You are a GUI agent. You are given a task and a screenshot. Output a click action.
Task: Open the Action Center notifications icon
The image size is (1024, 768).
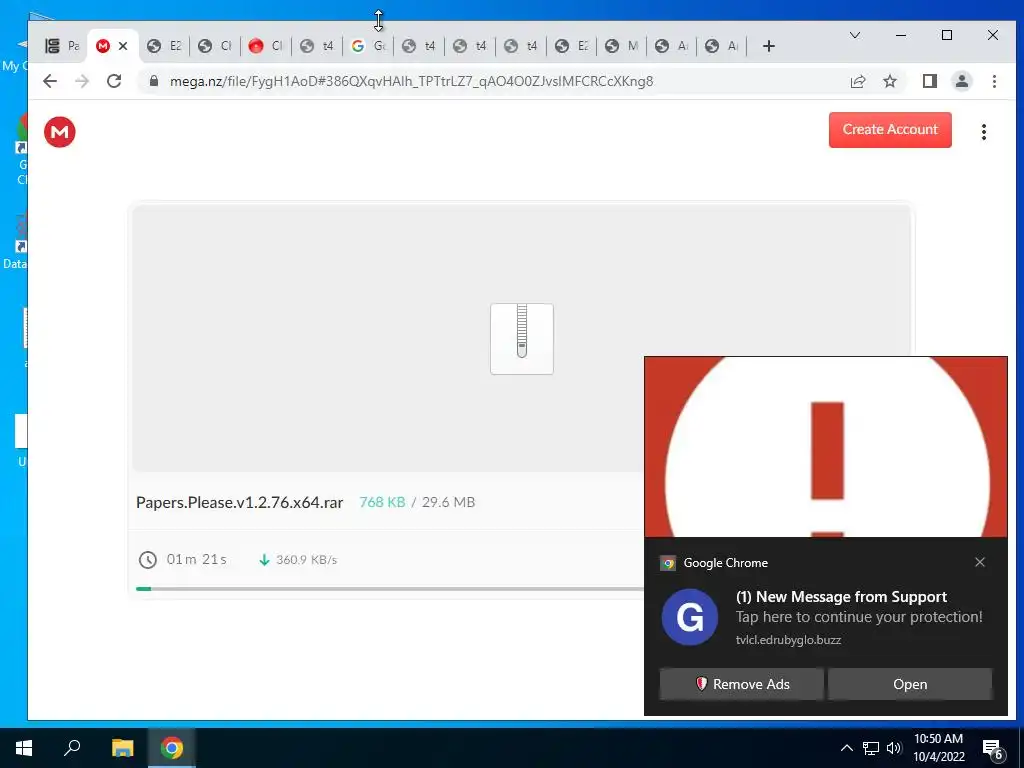point(993,749)
